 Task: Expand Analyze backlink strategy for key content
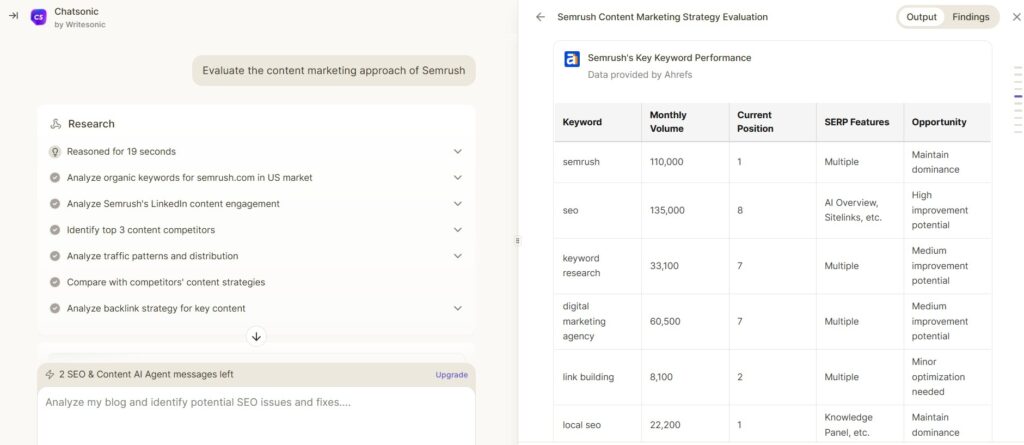[x=256, y=308]
